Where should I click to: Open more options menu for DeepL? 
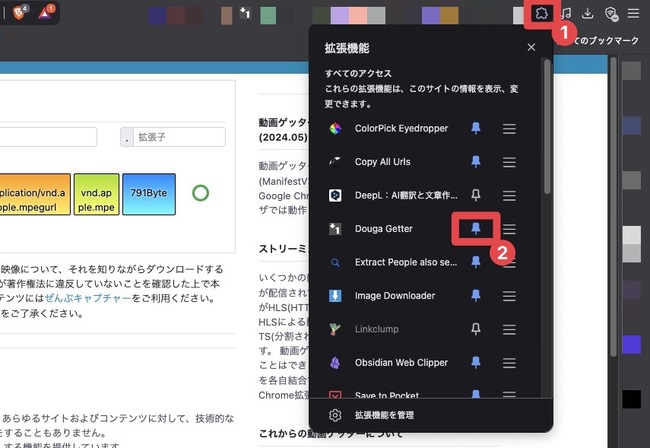pos(509,195)
